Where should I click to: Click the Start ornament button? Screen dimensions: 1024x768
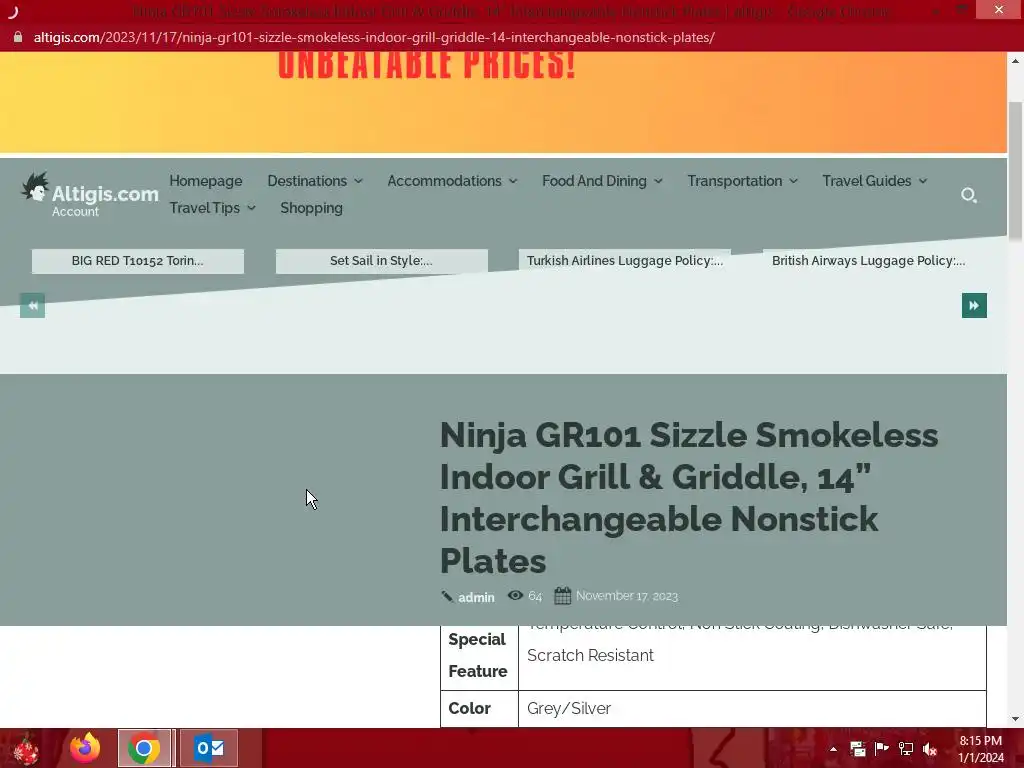tap(26, 748)
